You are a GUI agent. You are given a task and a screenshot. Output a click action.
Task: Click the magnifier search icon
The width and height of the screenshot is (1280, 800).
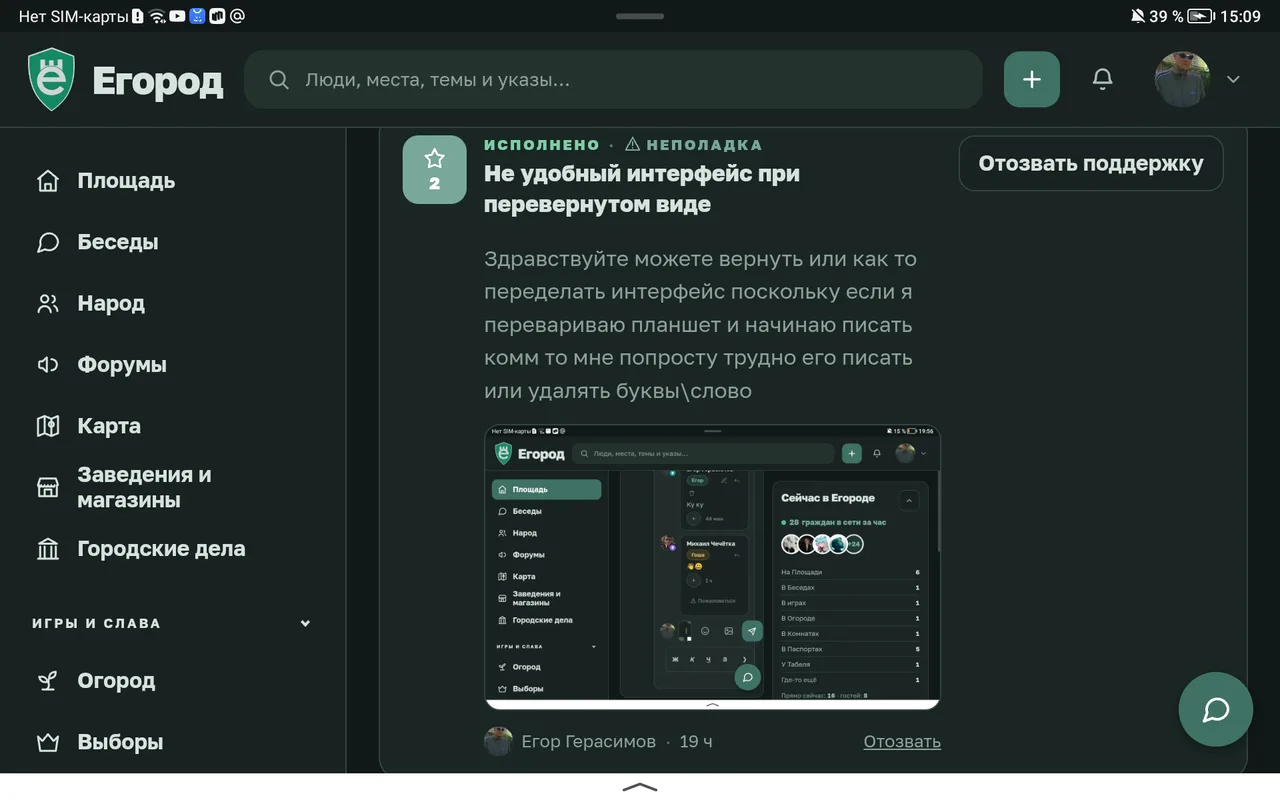(279, 80)
